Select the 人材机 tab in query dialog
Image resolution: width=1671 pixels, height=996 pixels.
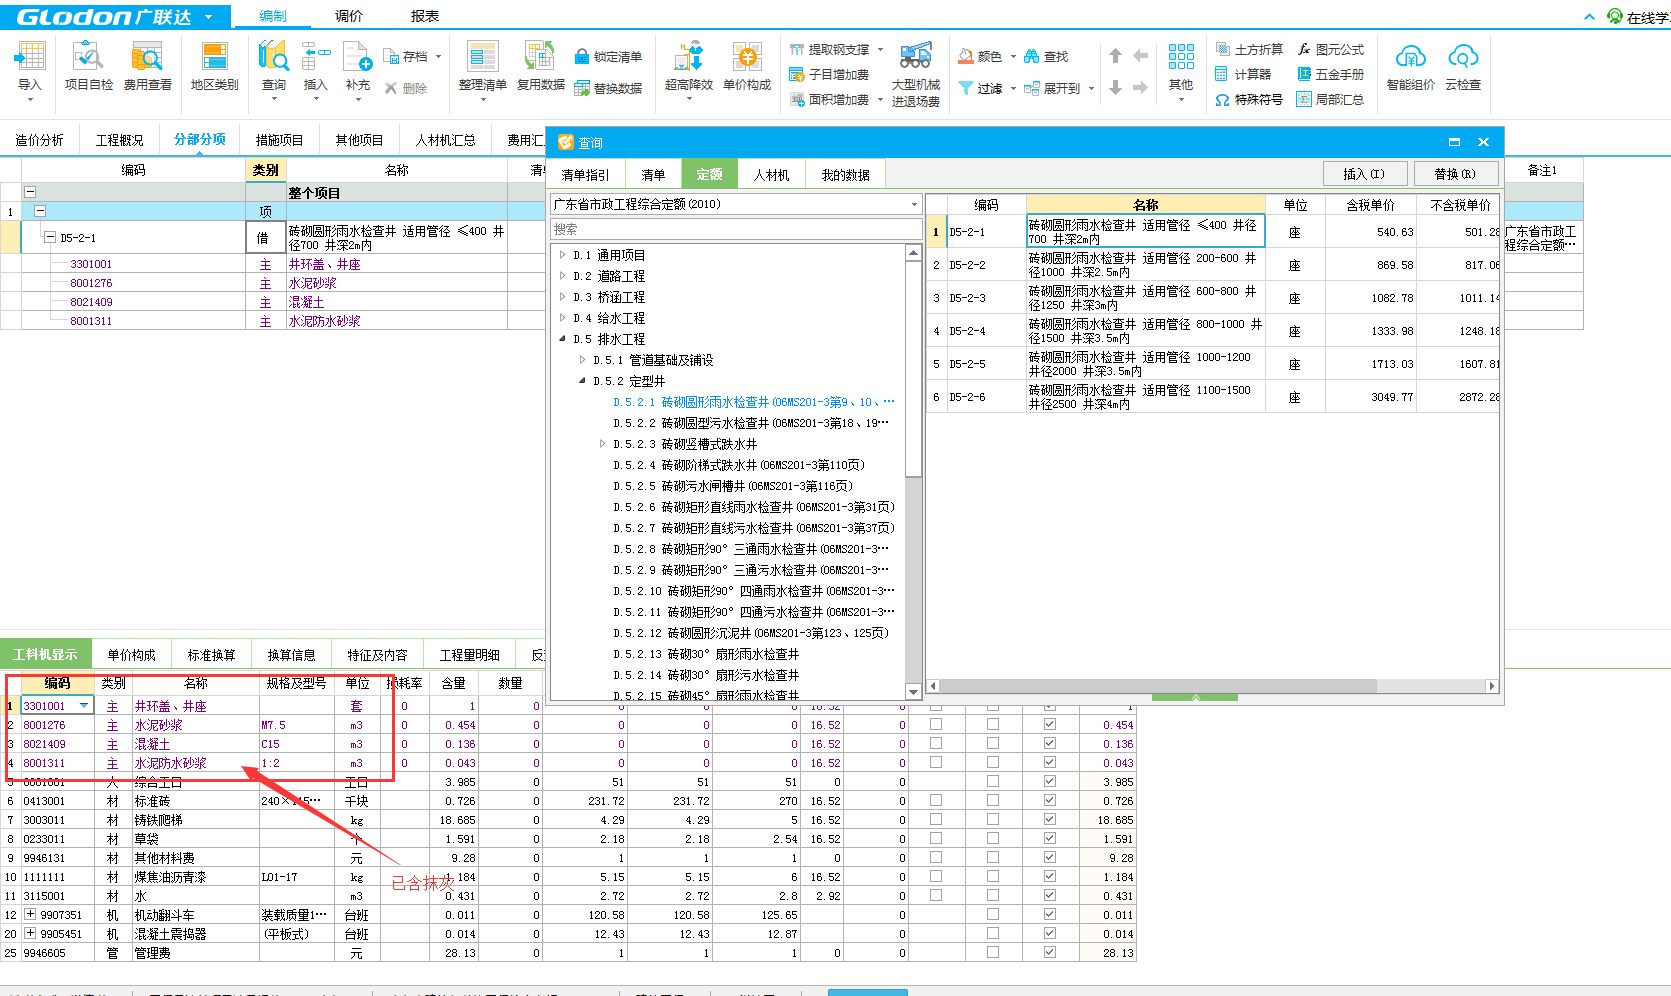(x=771, y=175)
